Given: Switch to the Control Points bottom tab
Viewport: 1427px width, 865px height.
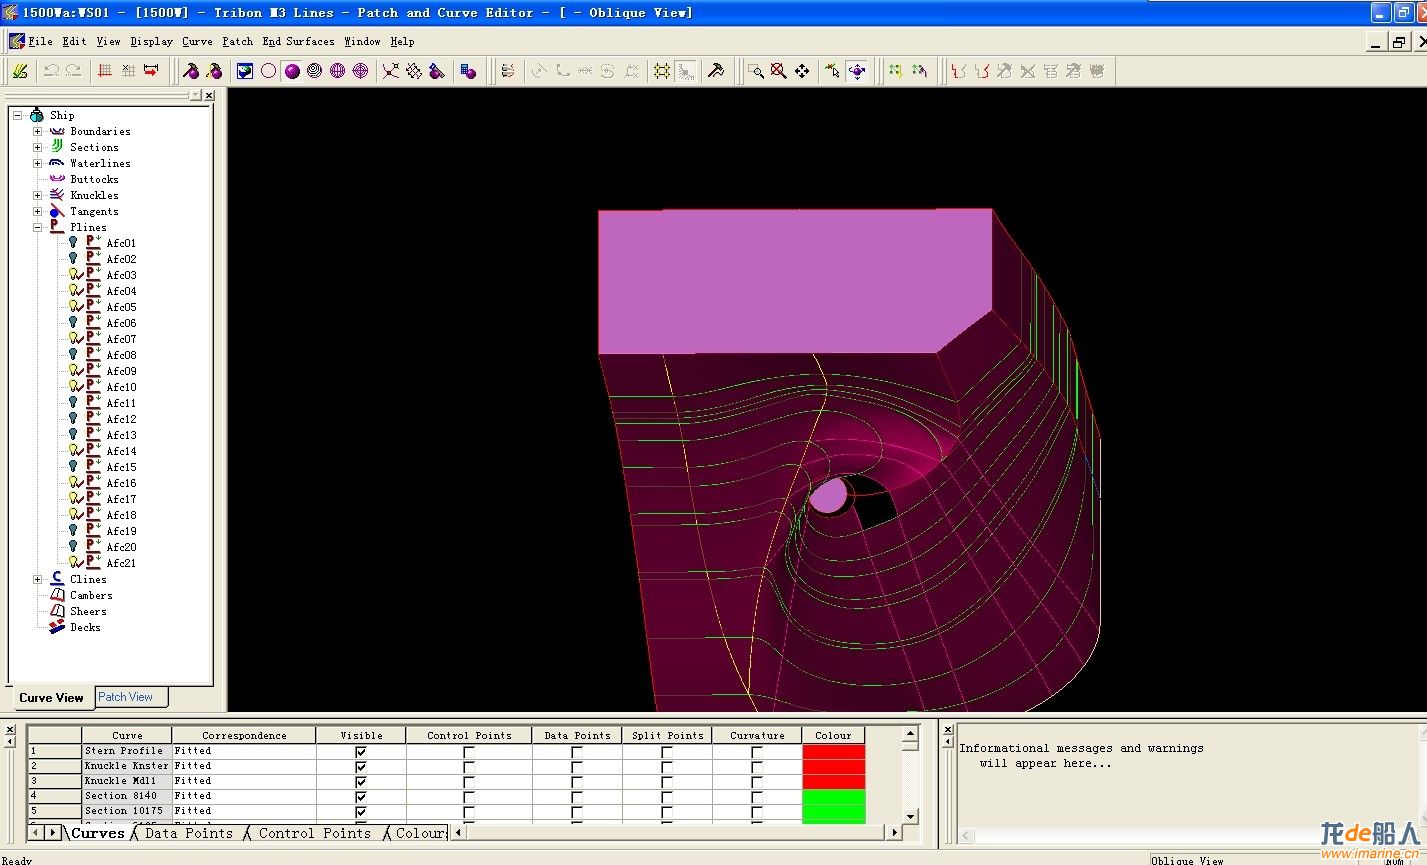Looking at the screenshot, I should [x=314, y=833].
